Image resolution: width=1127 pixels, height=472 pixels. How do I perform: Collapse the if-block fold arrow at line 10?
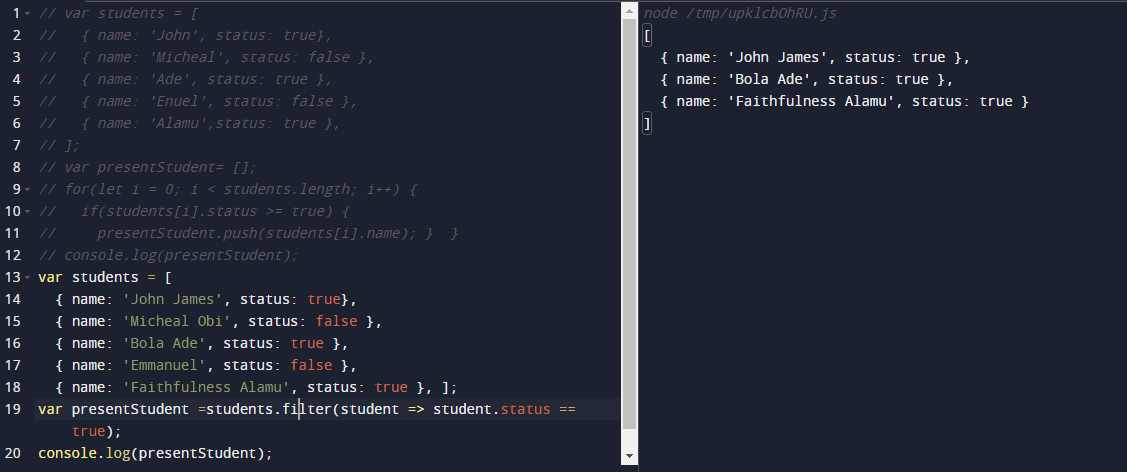[x=27, y=212]
